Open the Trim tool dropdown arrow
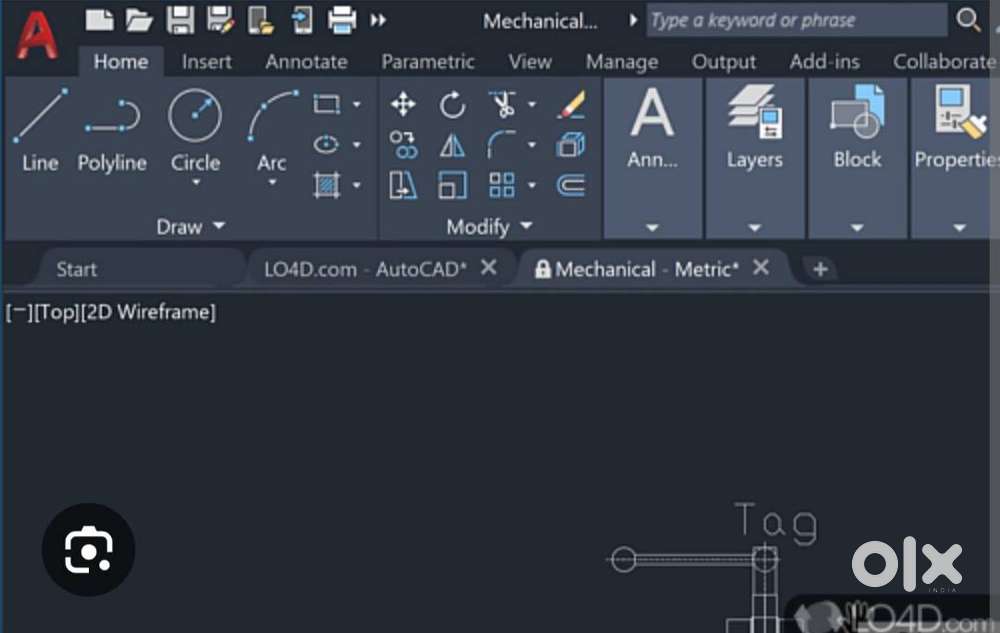Viewport: 1000px width, 633px height. click(531, 103)
